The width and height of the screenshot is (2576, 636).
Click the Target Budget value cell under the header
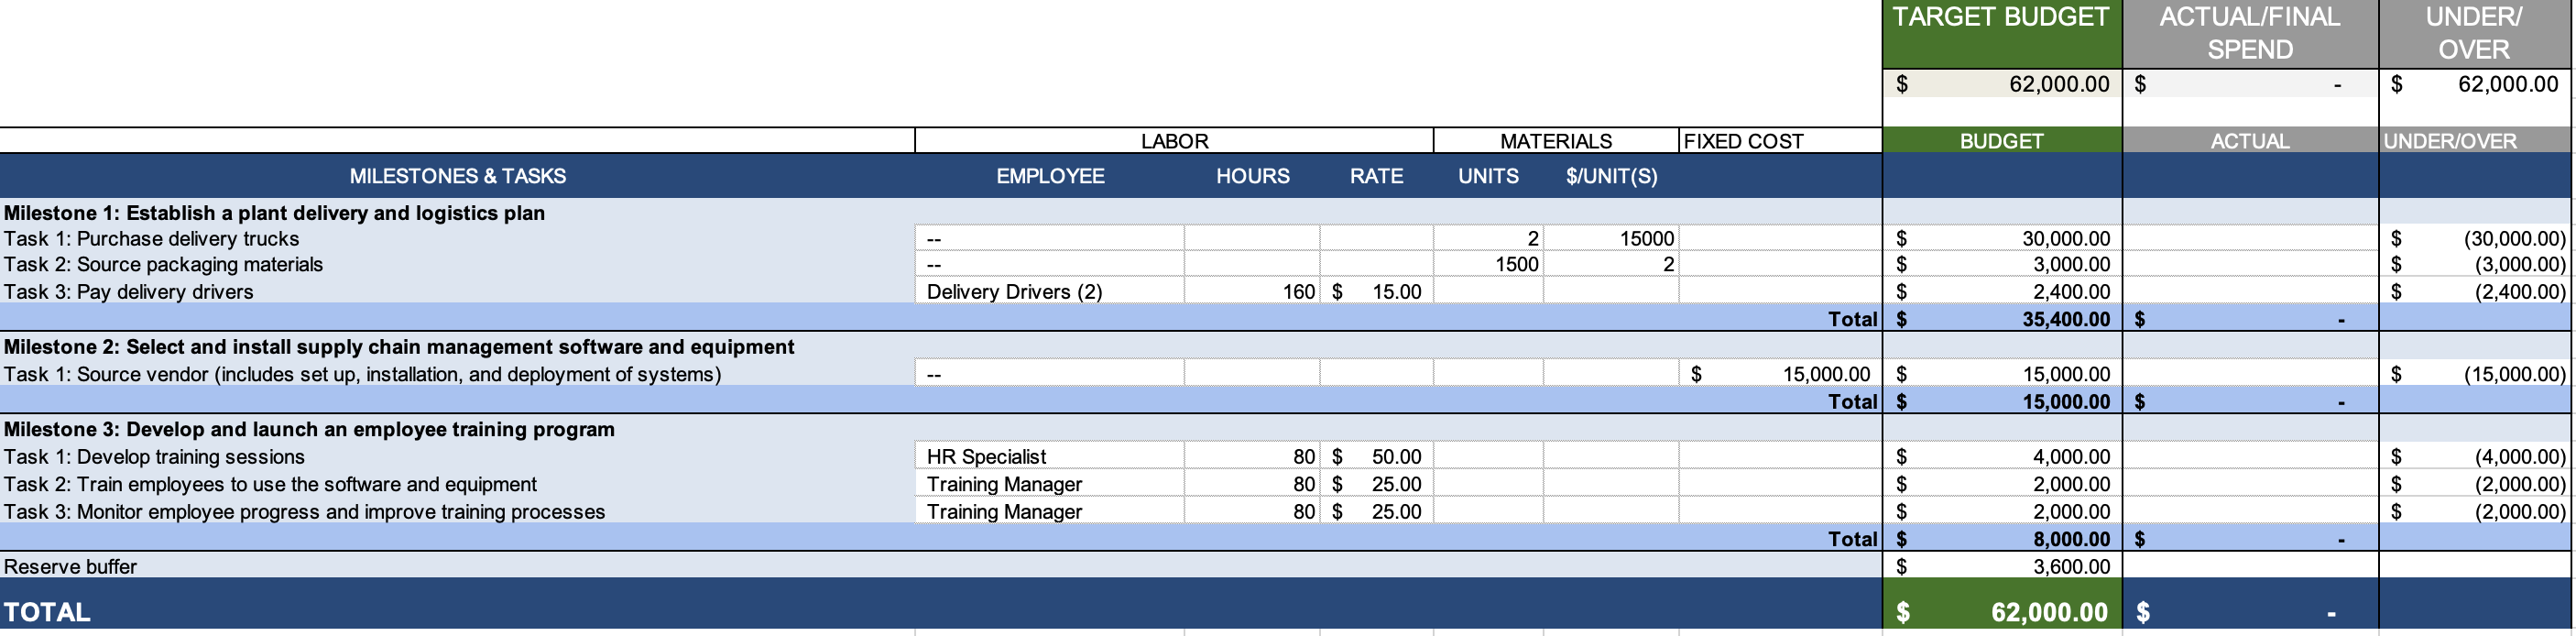pos(2001,84)
